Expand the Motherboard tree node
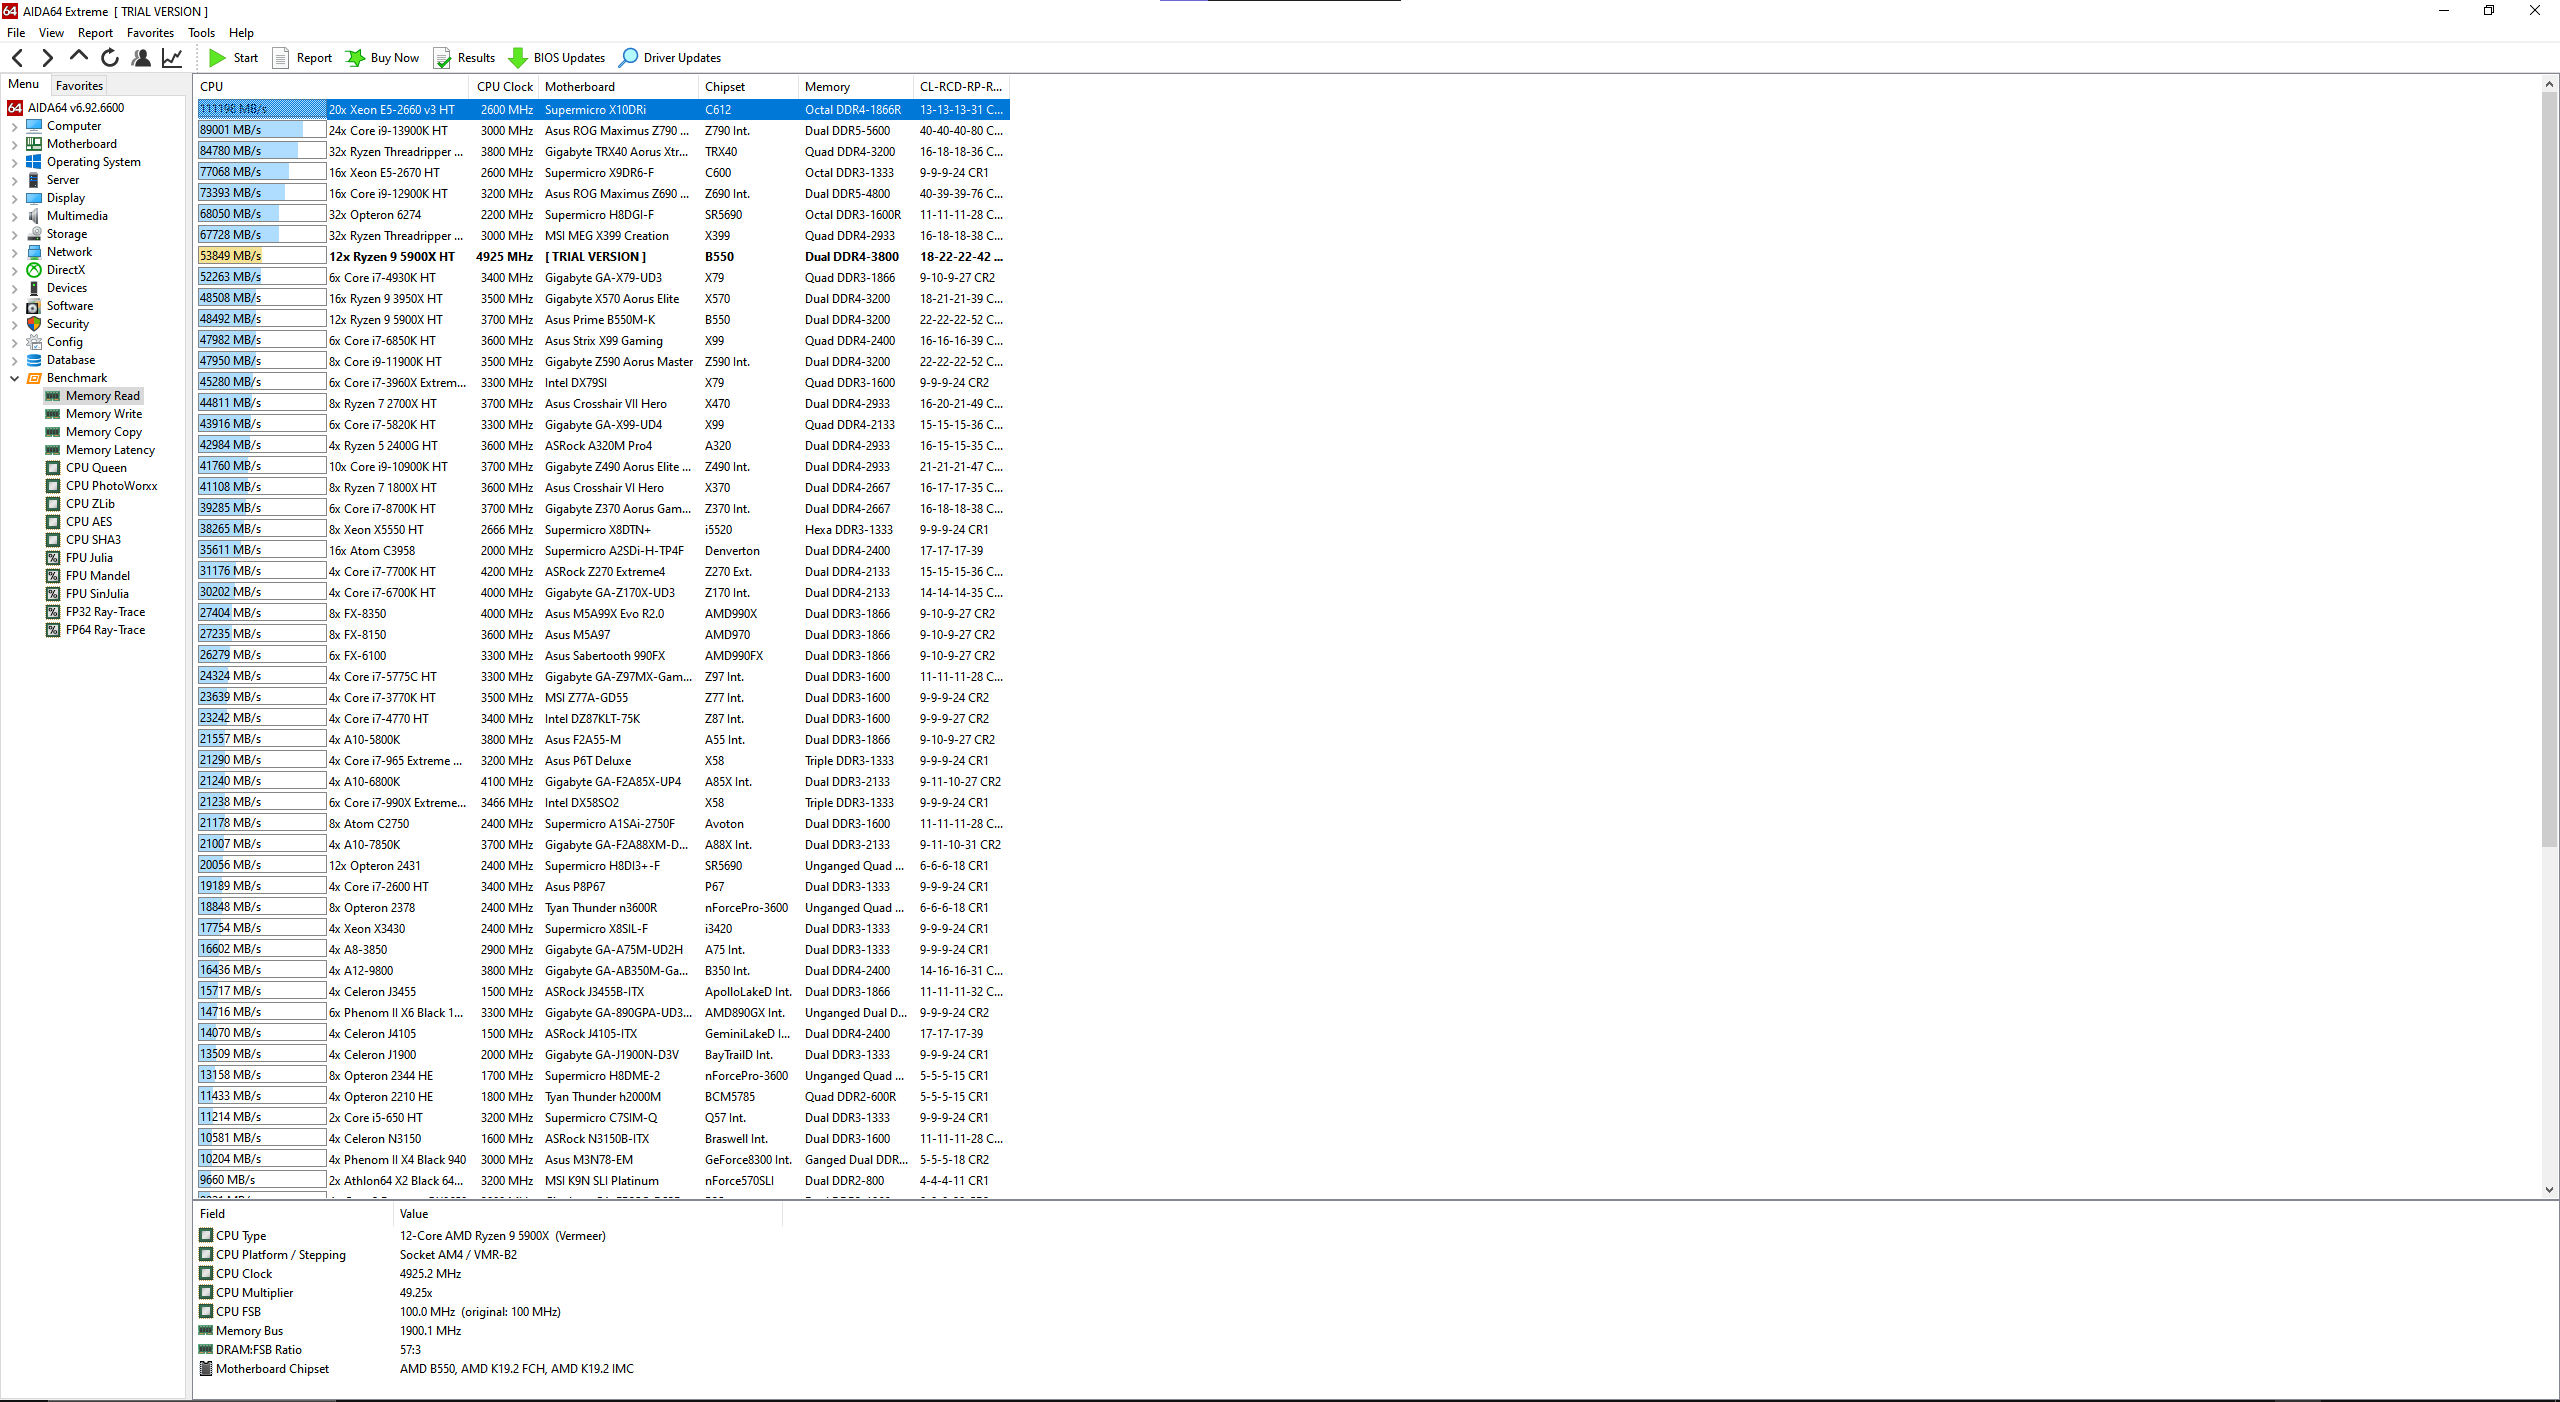This screenshot has width=2560, height=1402. (14, 145)
